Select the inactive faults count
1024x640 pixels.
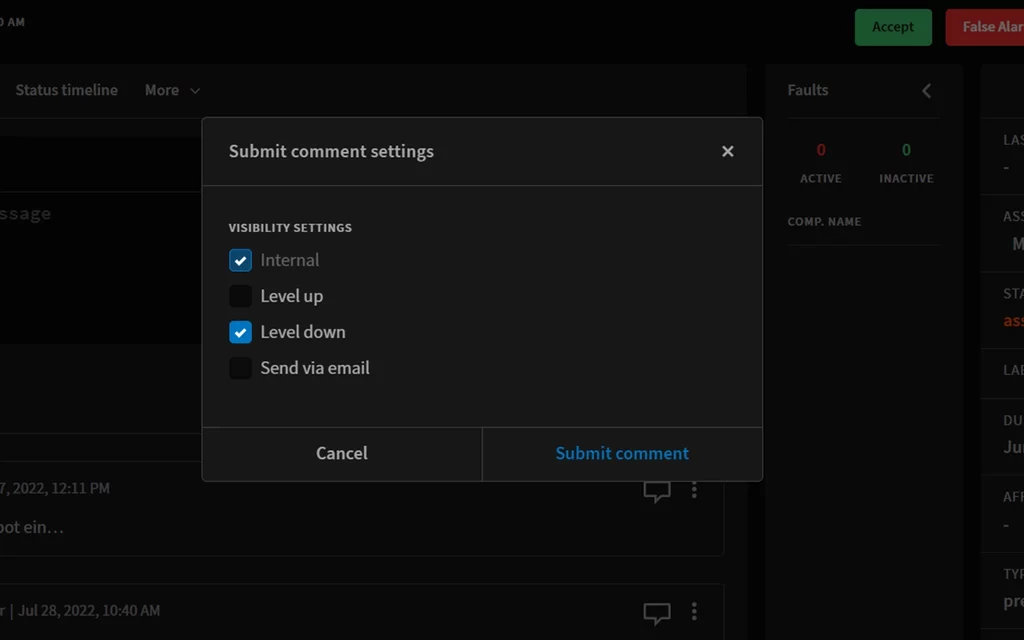[x=906, y=150]
